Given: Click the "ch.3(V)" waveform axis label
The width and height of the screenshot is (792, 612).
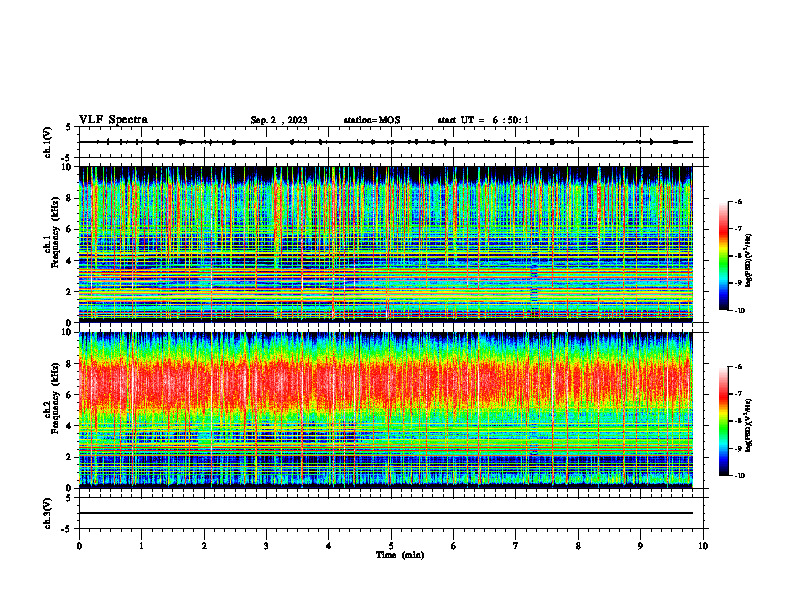Looking at the screenshot, I should (x=47, y=513).
